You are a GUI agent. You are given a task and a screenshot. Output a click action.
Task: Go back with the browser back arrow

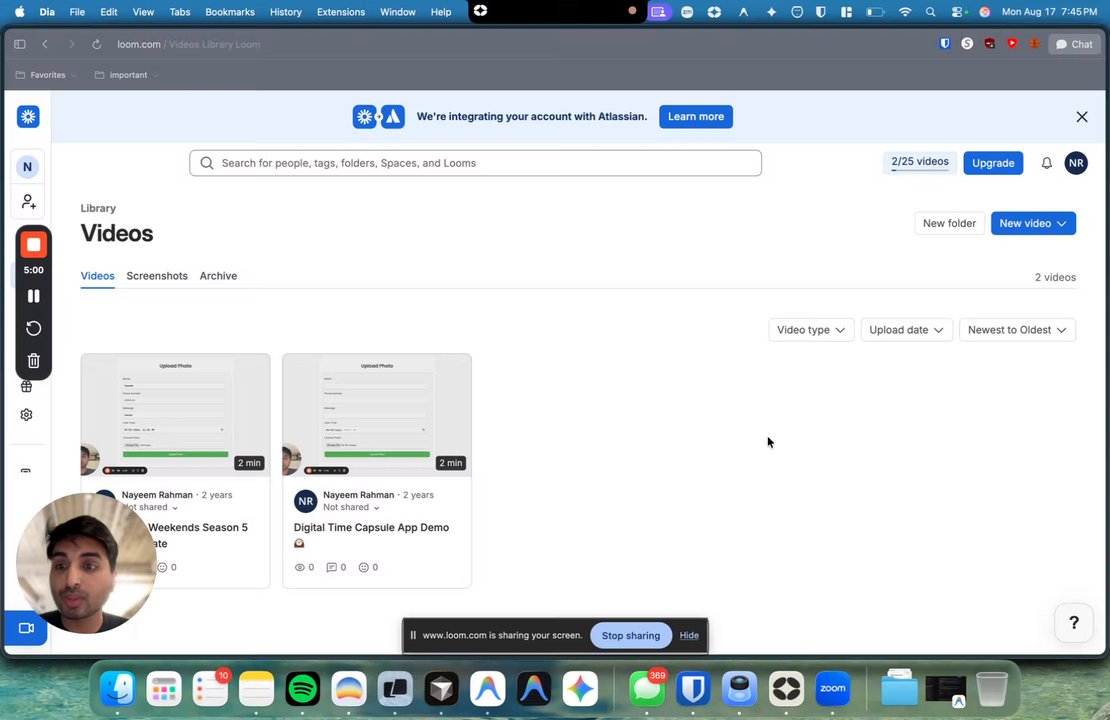[x=45, y=45]
